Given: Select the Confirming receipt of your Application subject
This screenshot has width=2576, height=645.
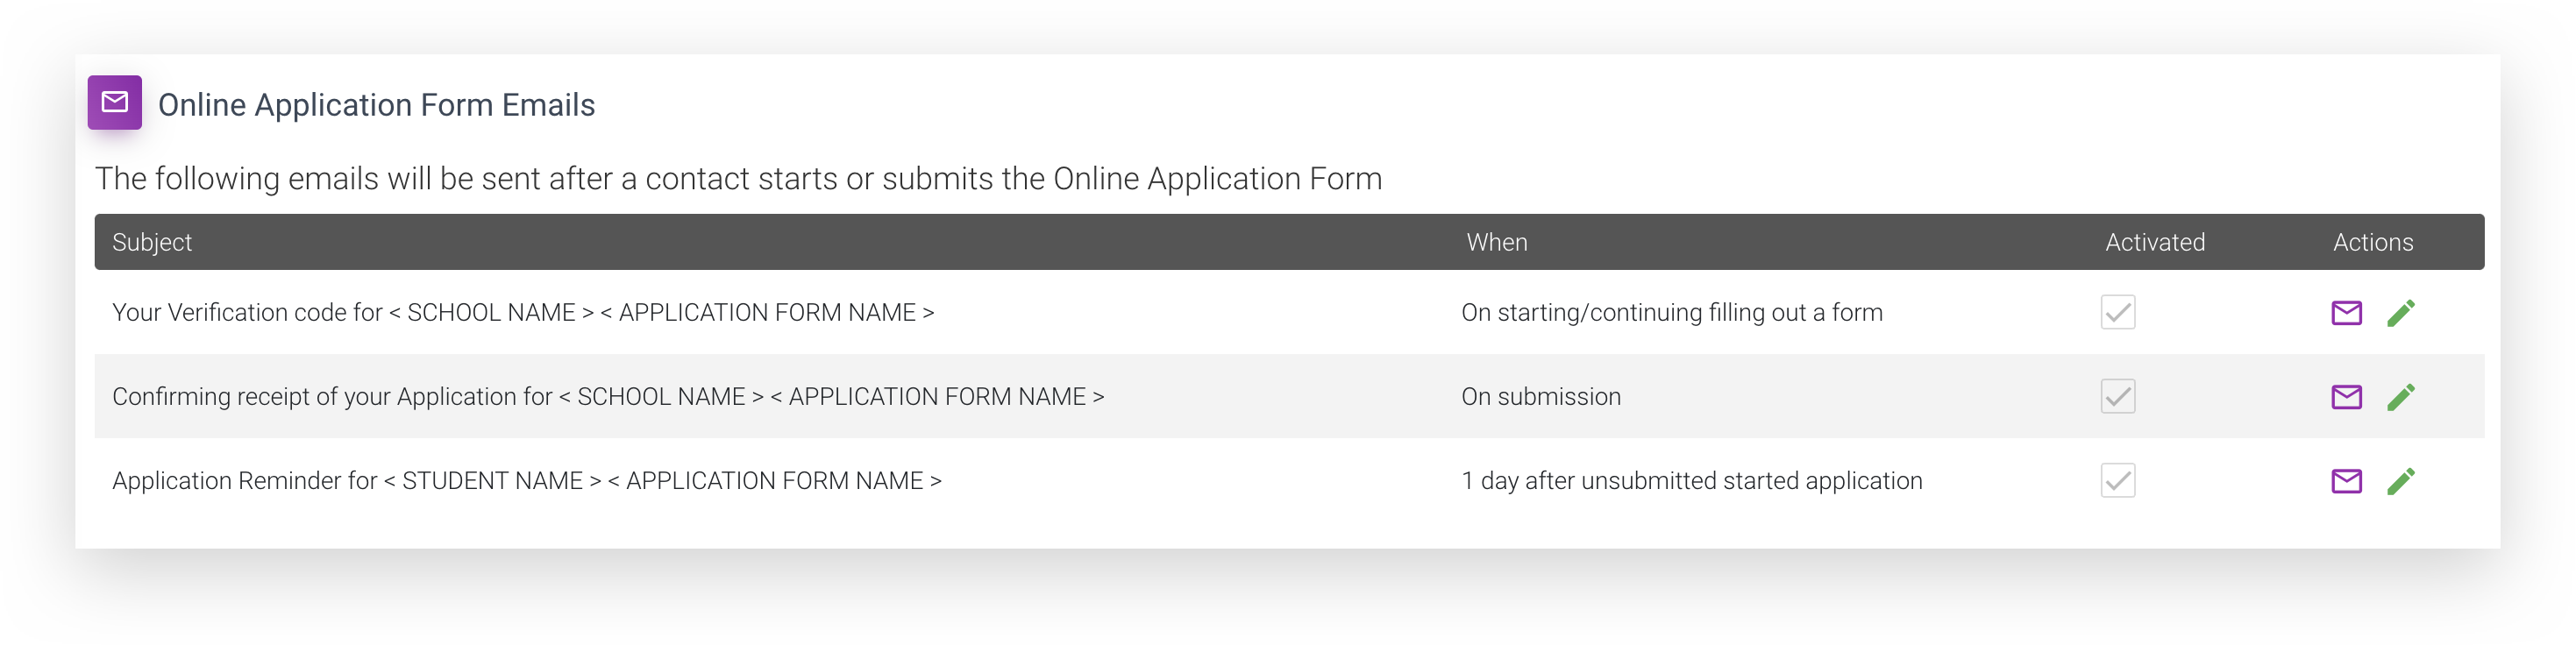Looking at the screenshot, I should coord(608,396).
